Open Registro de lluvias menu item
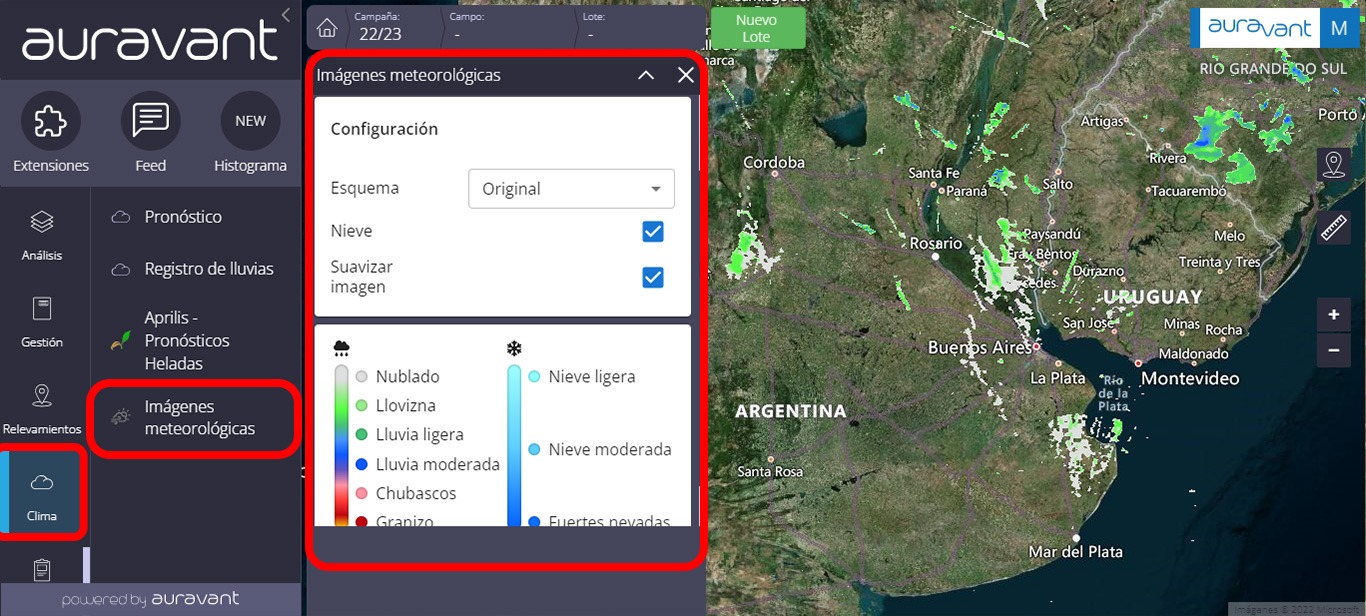 click(208, 269)
